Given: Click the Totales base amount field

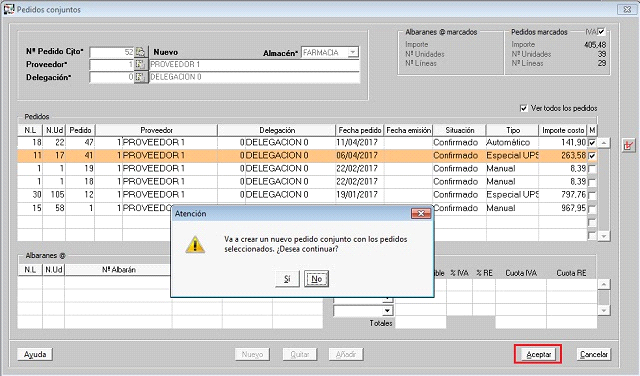Looking at the screenshot, I should (420, 323).
